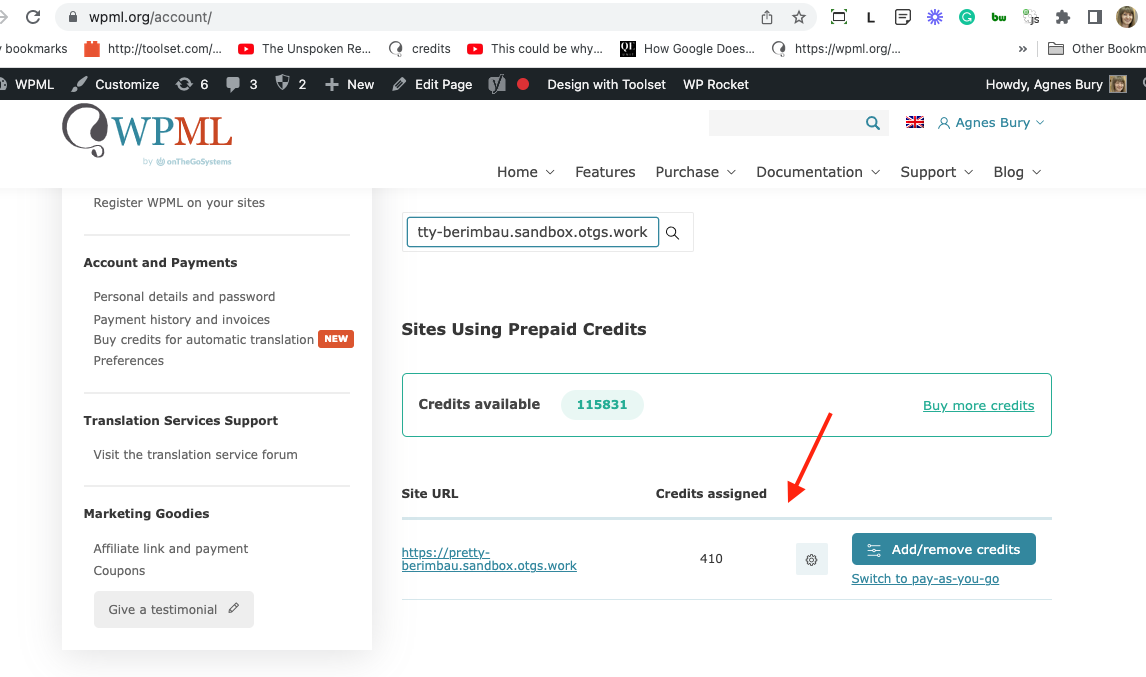Open the Other Bookmarks folder
The image size is (1146, 677).
tap(1096, 49)
